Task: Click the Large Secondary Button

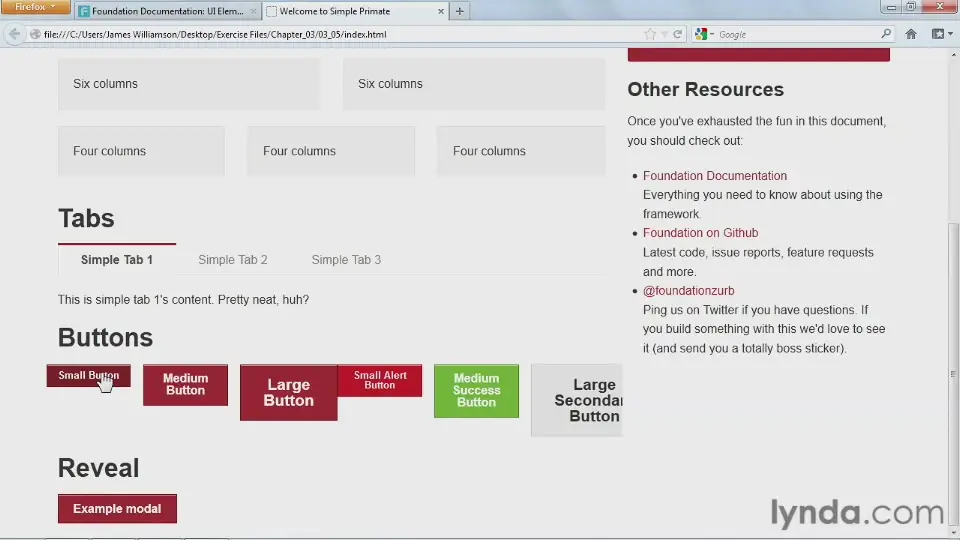Action: click(577, 400)
